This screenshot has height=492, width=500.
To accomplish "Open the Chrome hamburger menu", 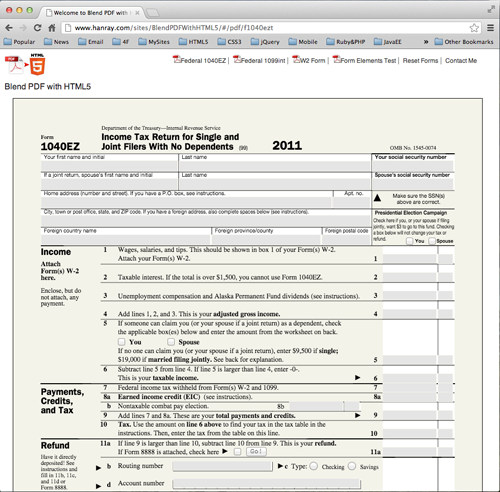I will [x=490, y=28].
